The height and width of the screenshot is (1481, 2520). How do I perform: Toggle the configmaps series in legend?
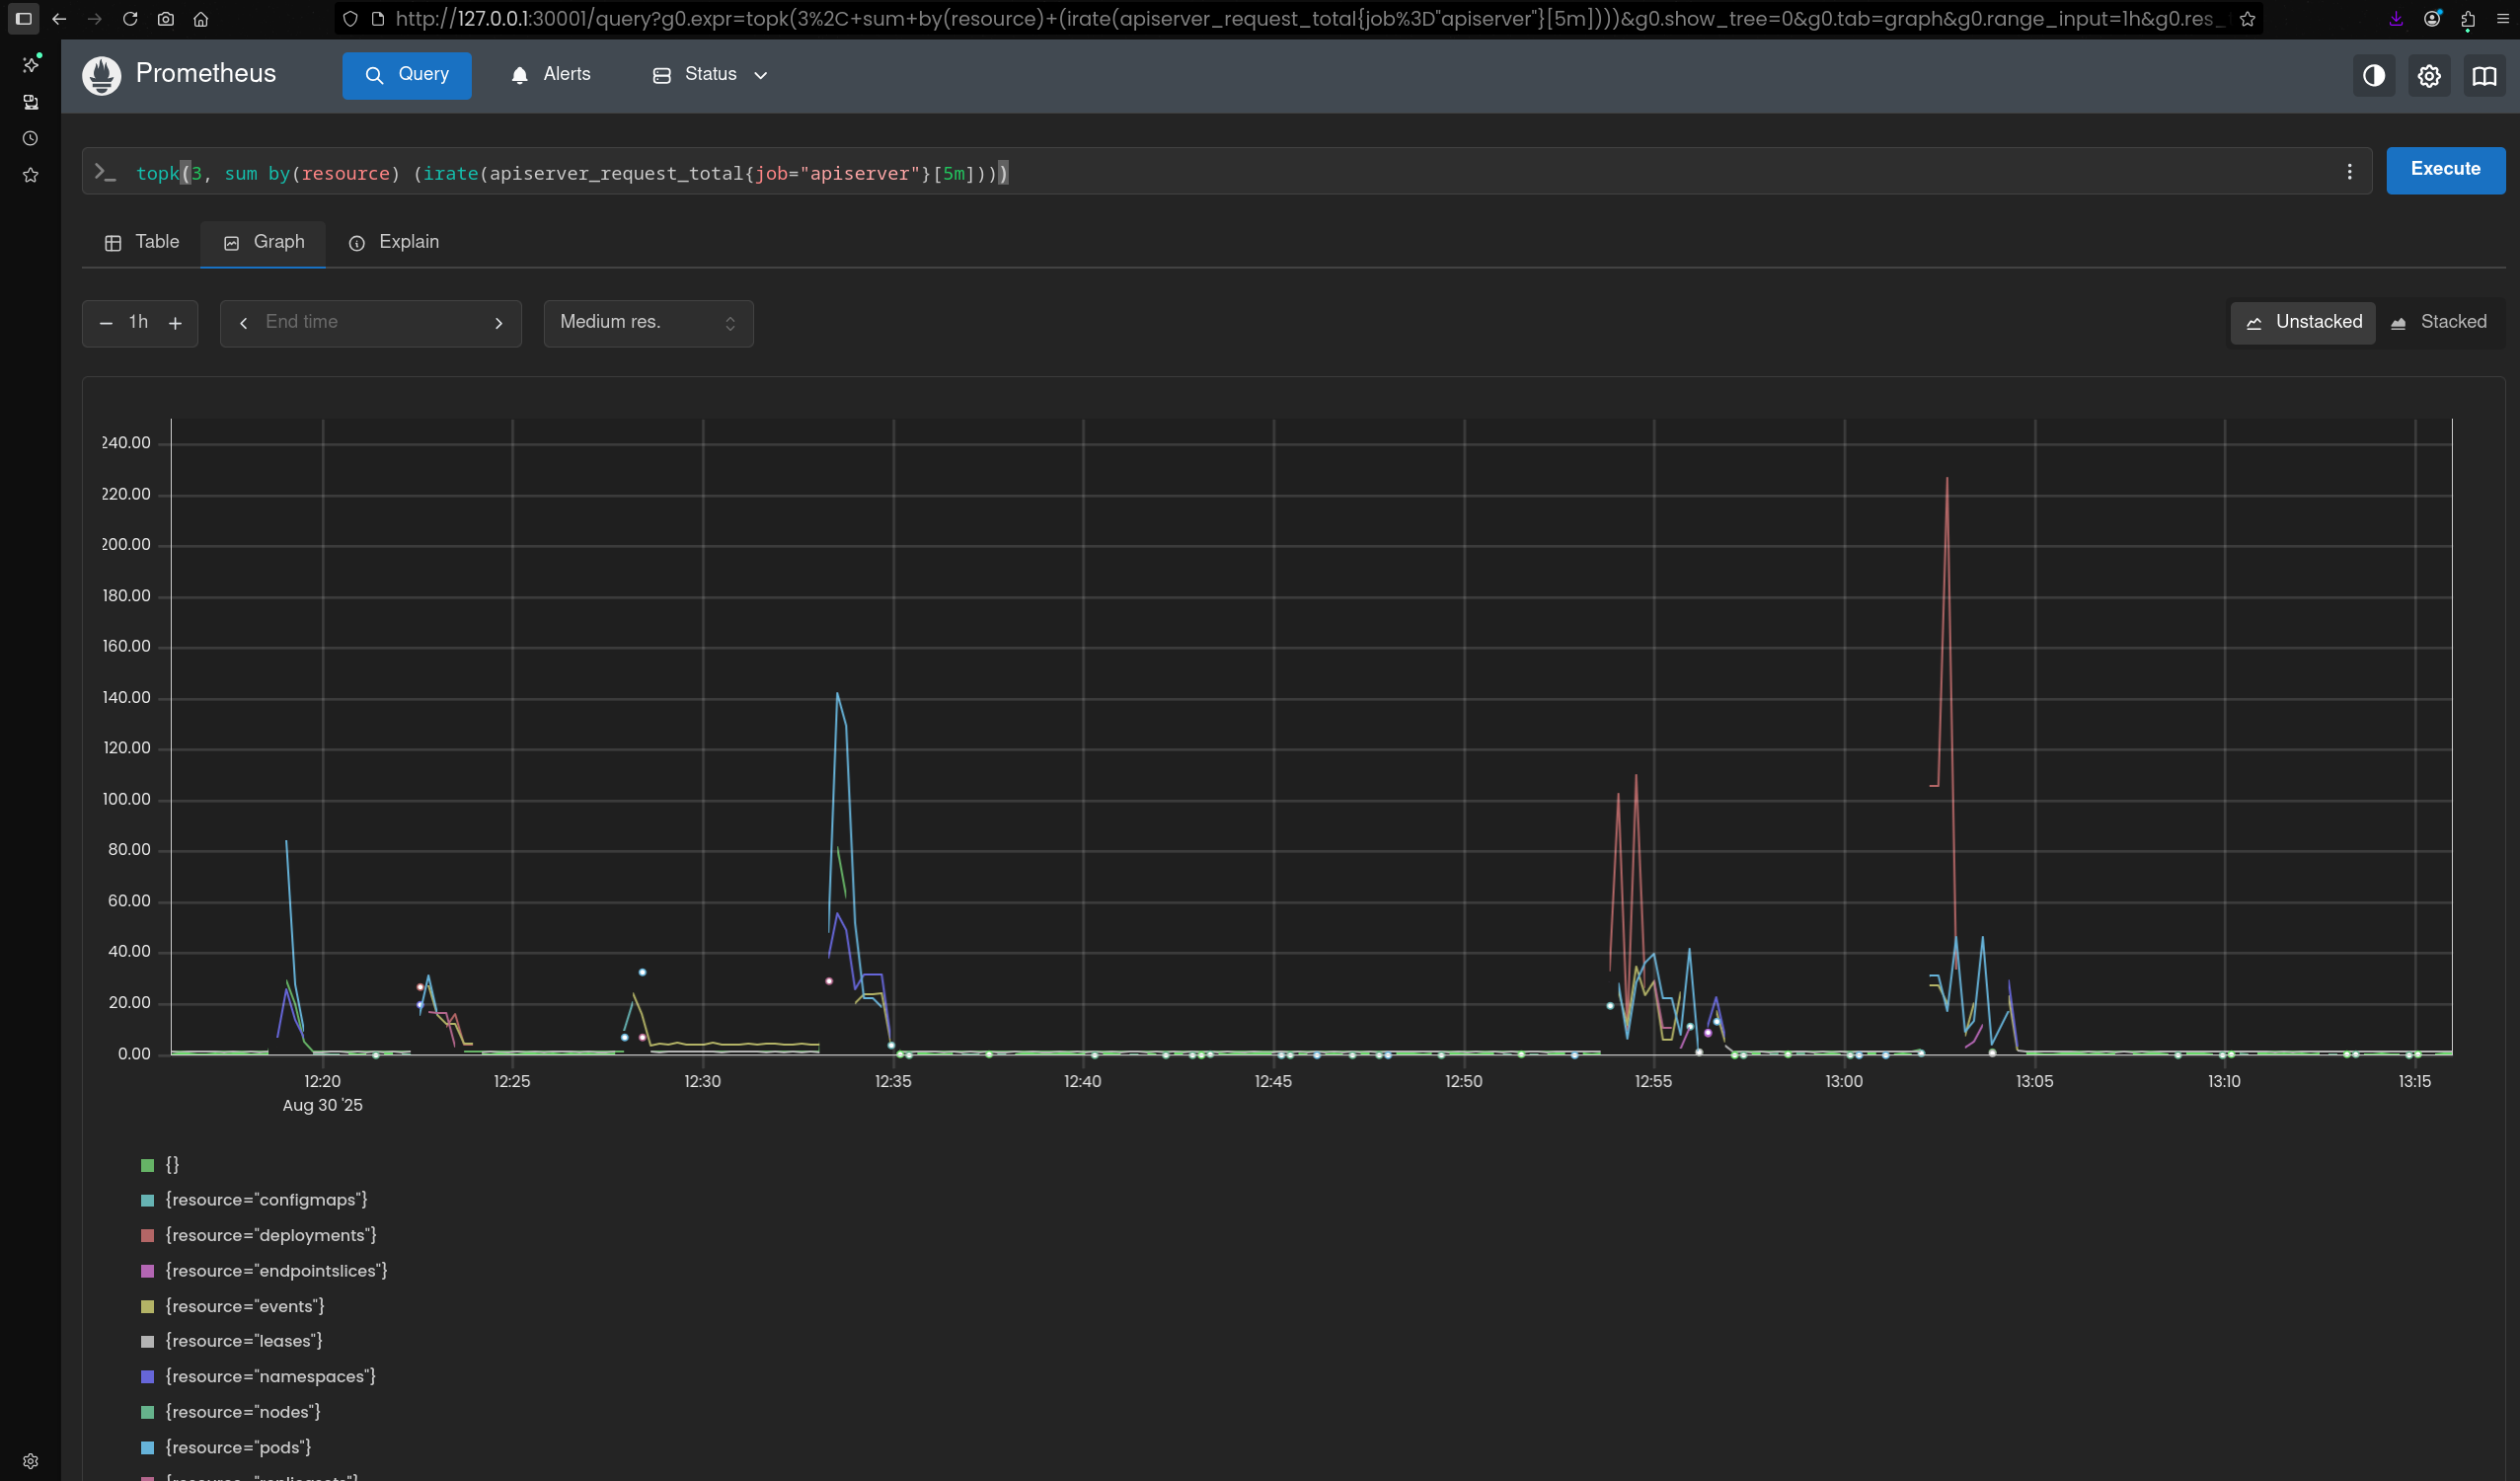pyautogui.click(x=254, y=1200)
